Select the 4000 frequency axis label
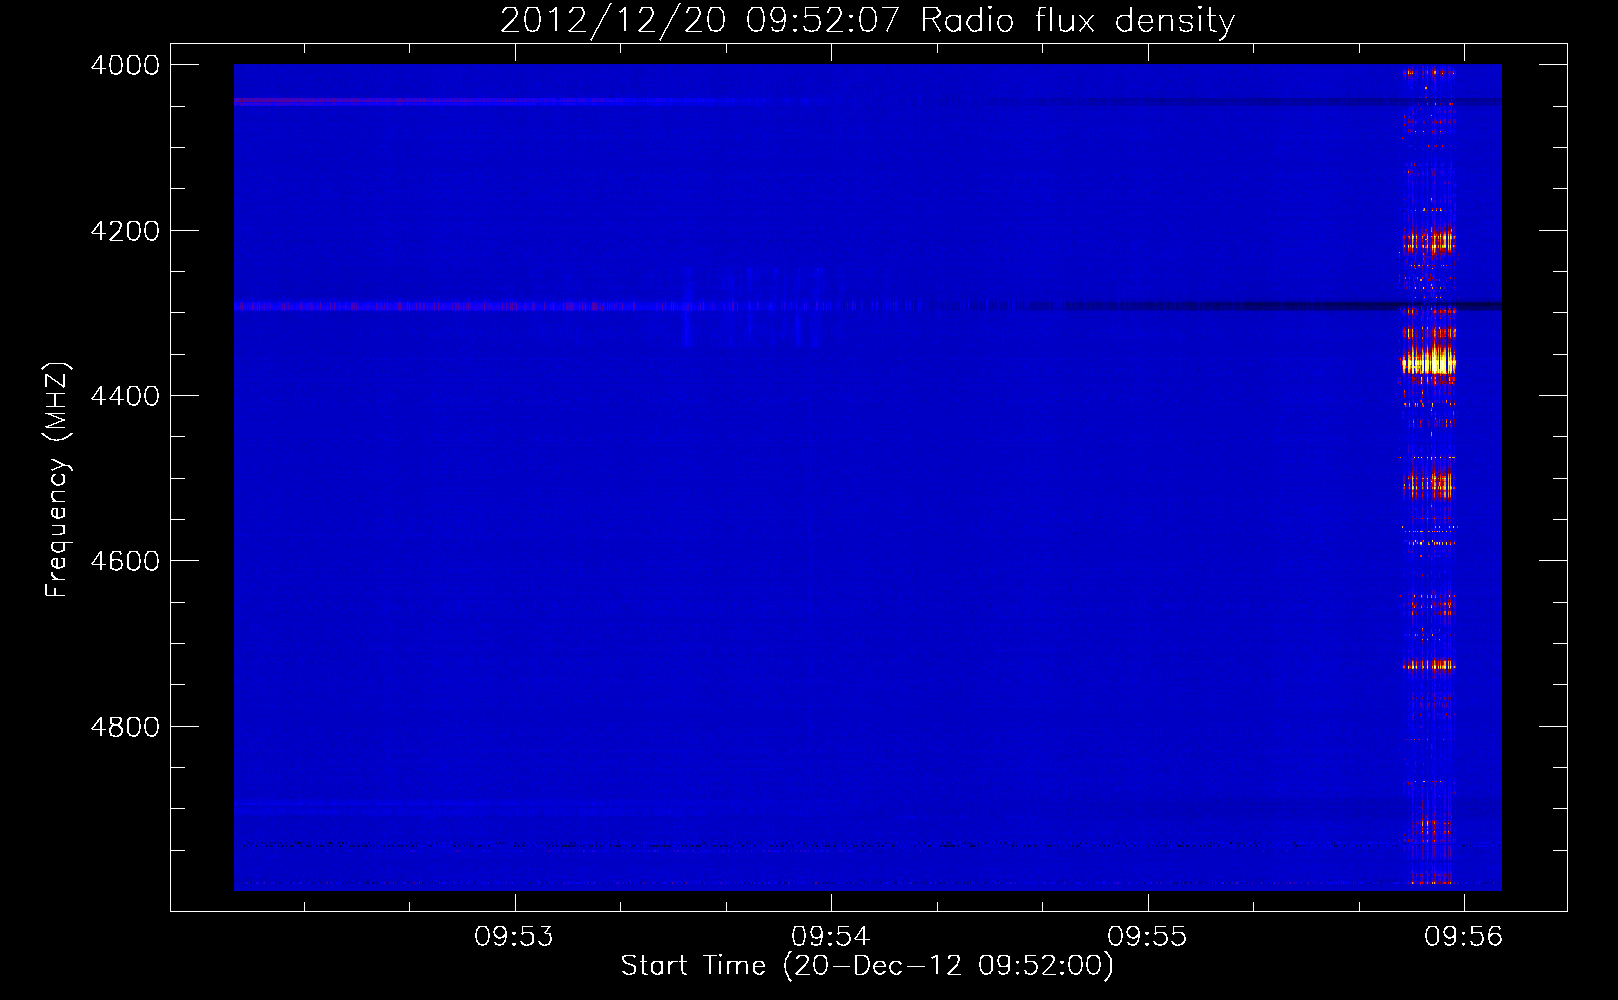This screenshot has width=1618, height=1000. pos(125,65)
